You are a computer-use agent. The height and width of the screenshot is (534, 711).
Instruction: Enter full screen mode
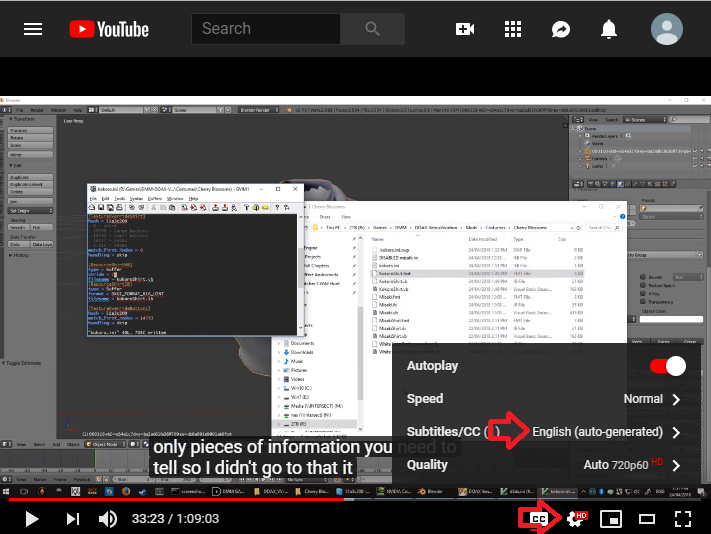click(x=682, y=519)
